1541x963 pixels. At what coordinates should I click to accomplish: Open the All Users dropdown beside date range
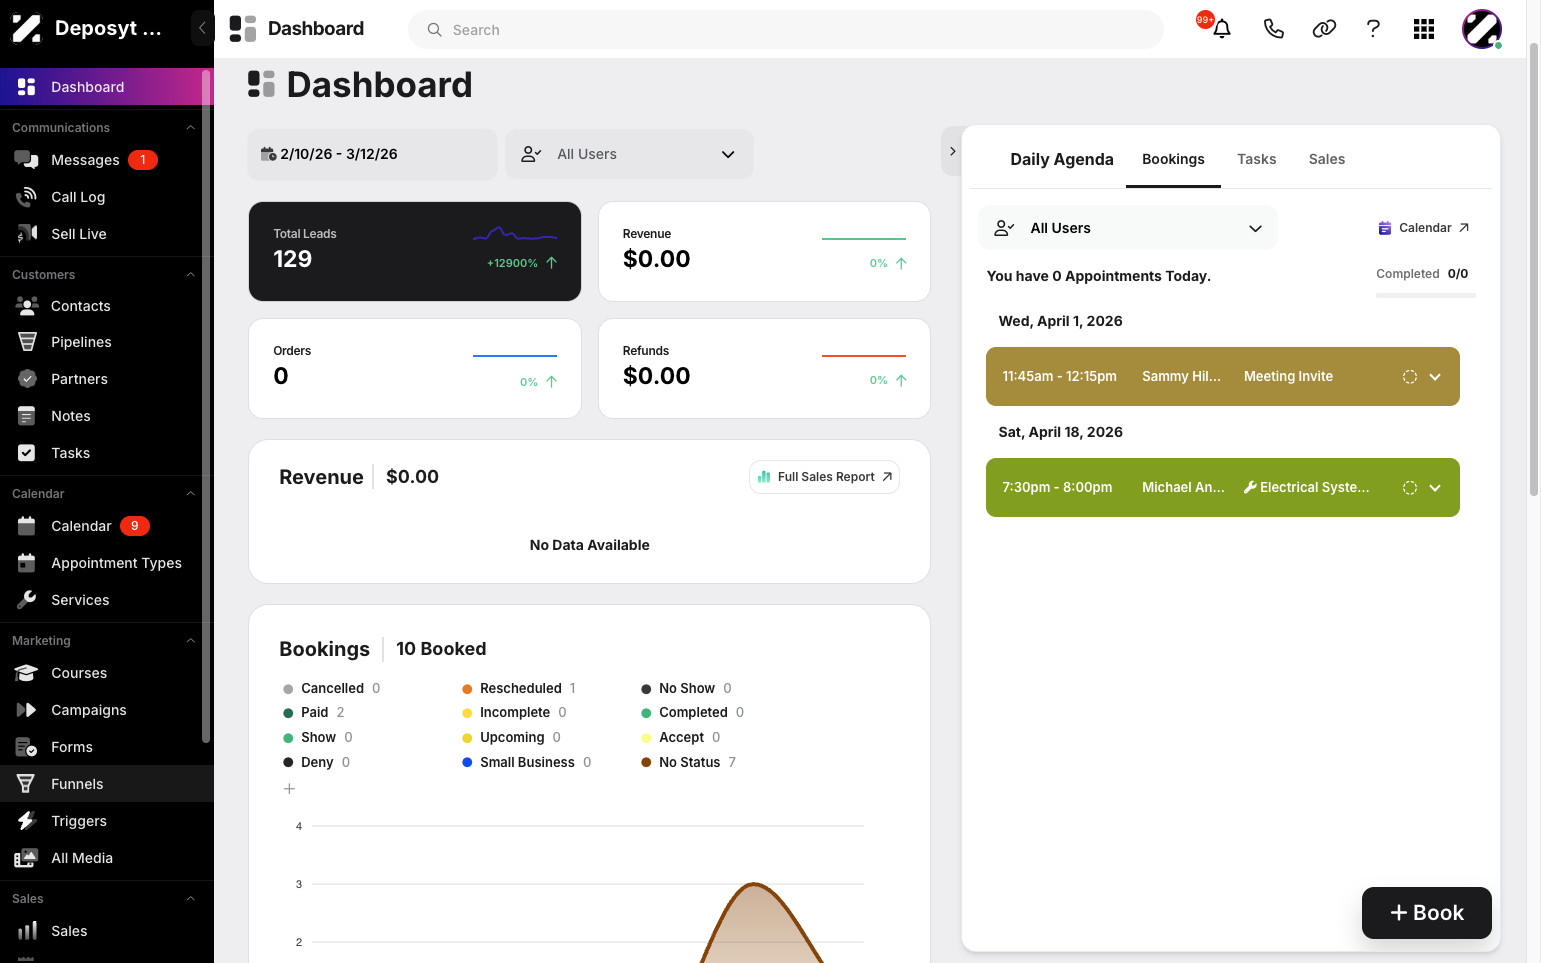629,154
